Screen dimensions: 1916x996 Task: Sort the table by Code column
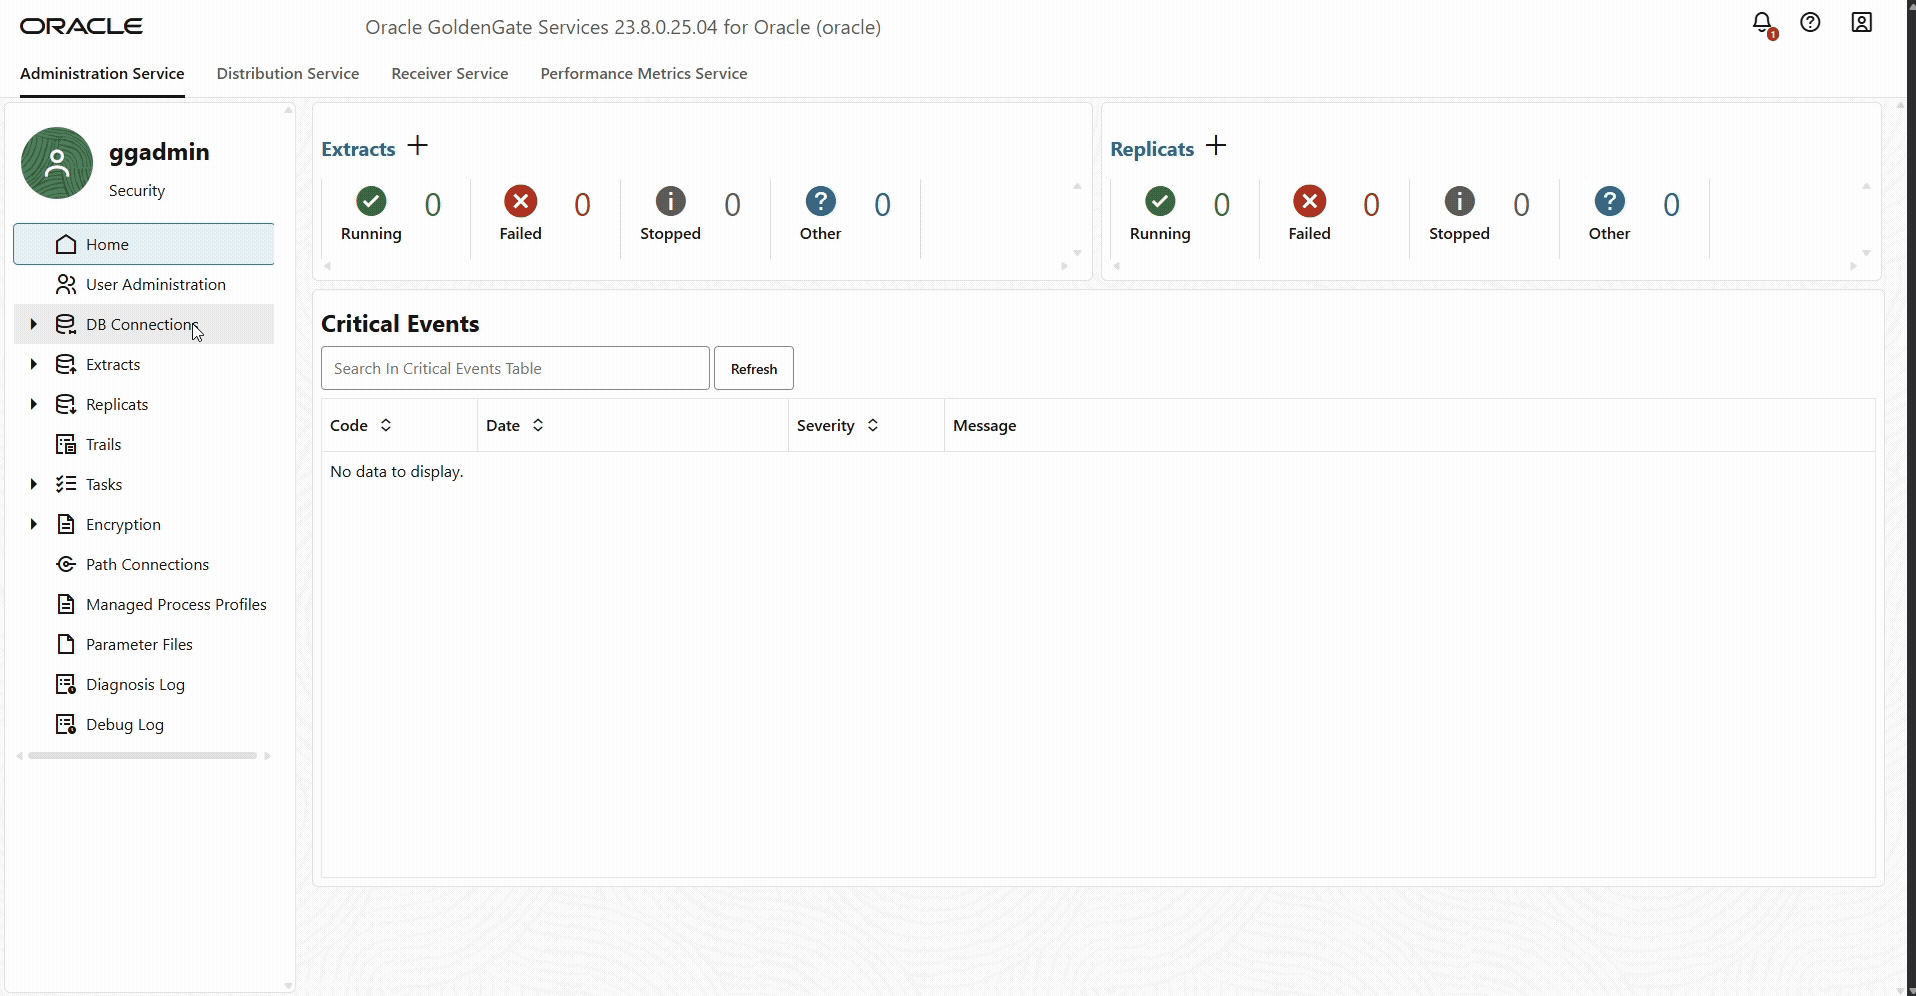point(386,425)
